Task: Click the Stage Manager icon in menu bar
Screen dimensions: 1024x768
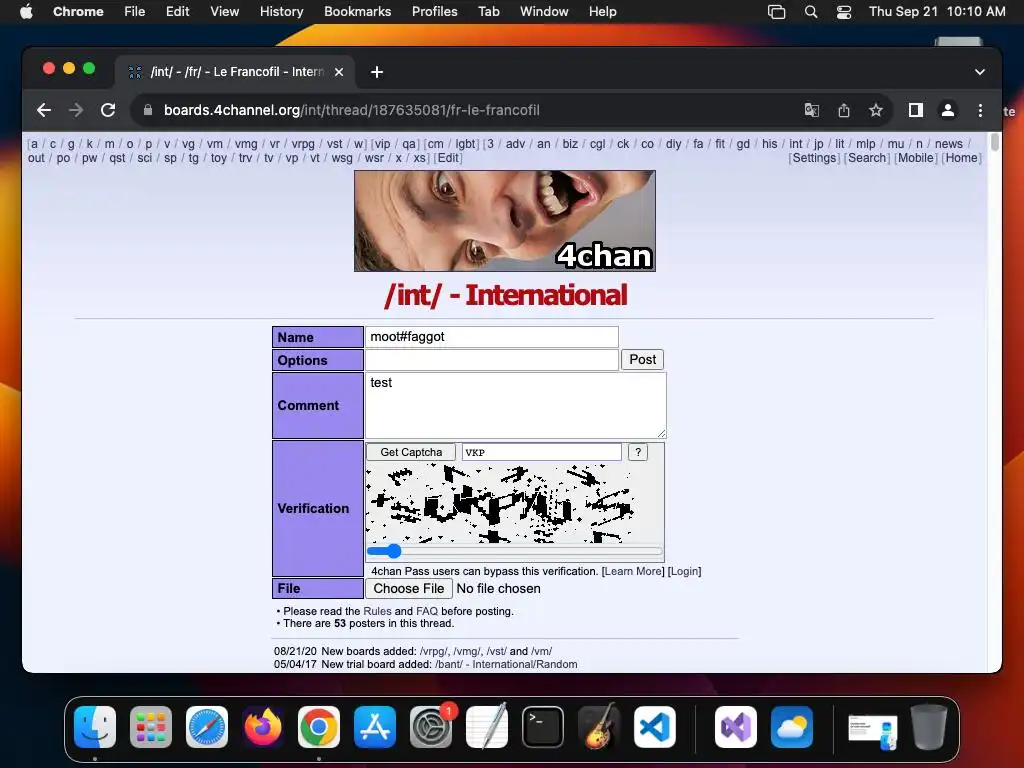Action: 776,11
